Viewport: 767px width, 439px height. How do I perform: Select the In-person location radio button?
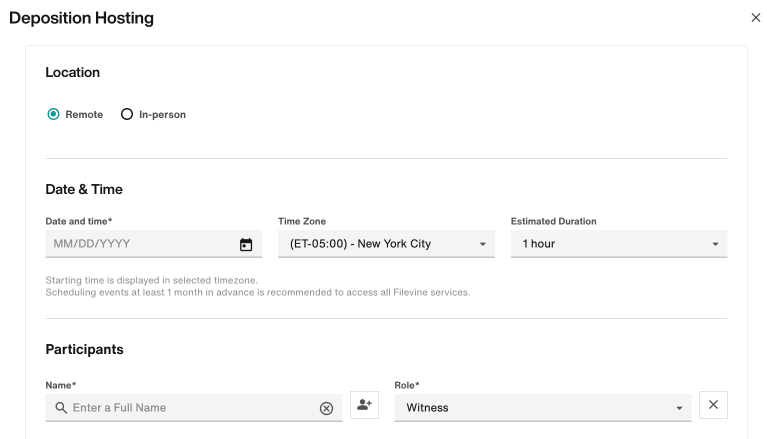(x=127, y=114)
